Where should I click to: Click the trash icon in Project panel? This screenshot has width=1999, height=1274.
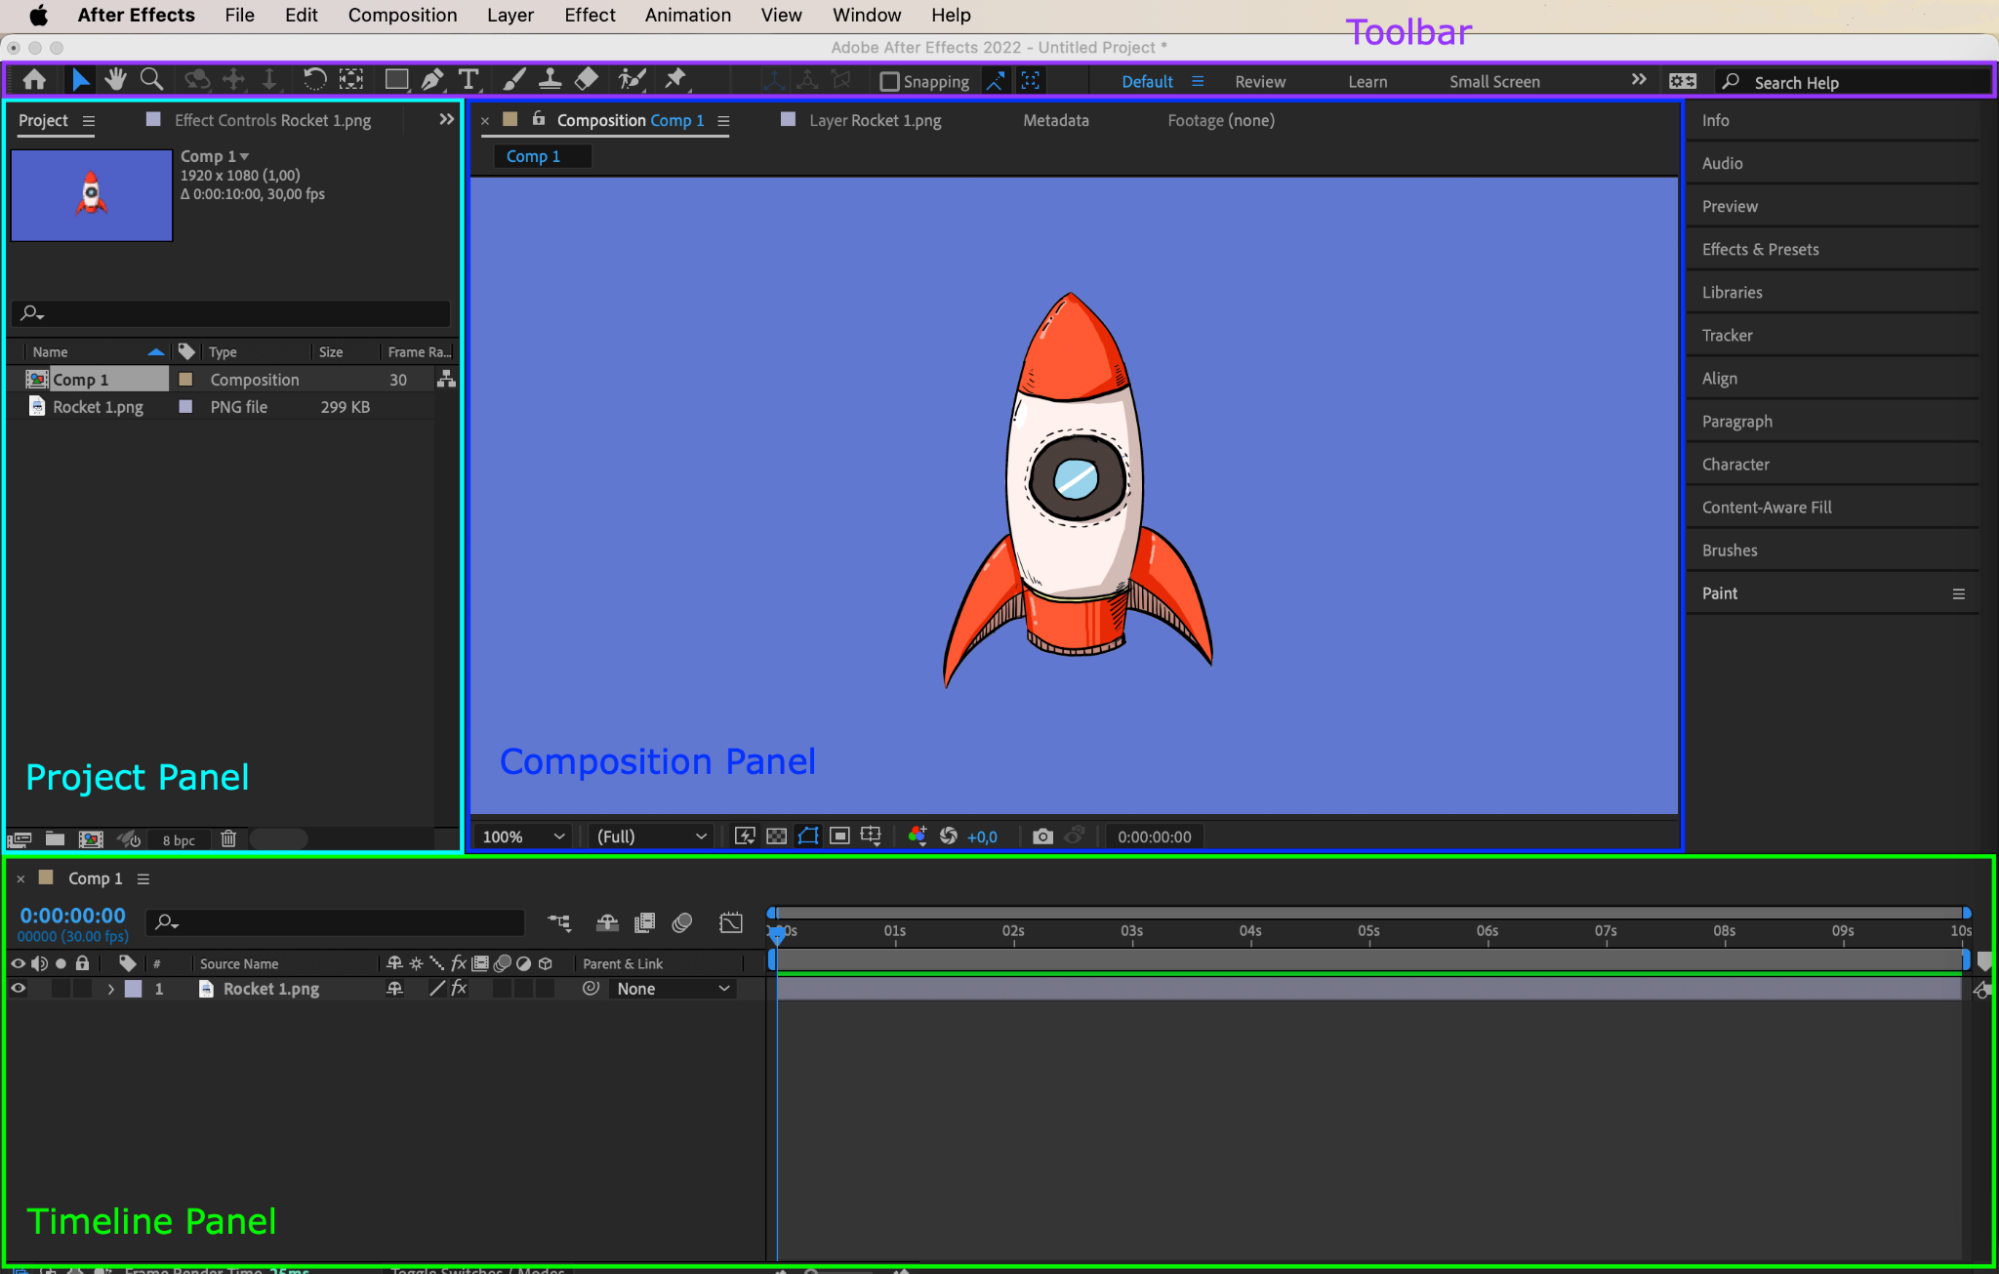click(228, 839)
